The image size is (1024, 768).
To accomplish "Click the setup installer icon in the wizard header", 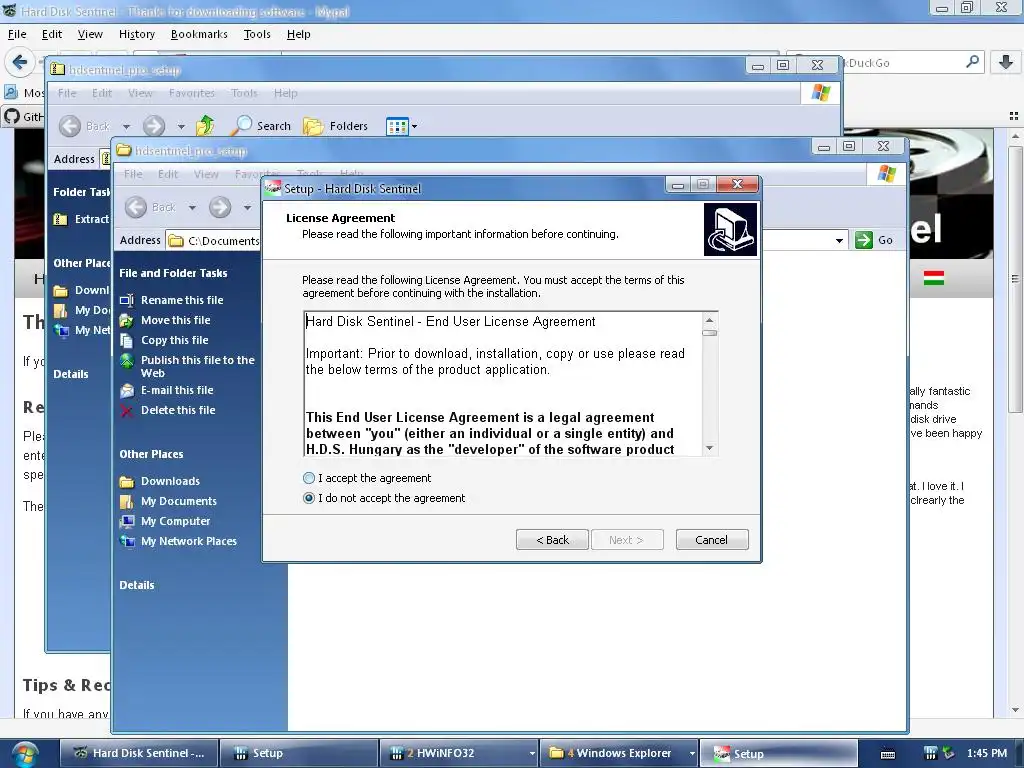I will tap(730, 229).
